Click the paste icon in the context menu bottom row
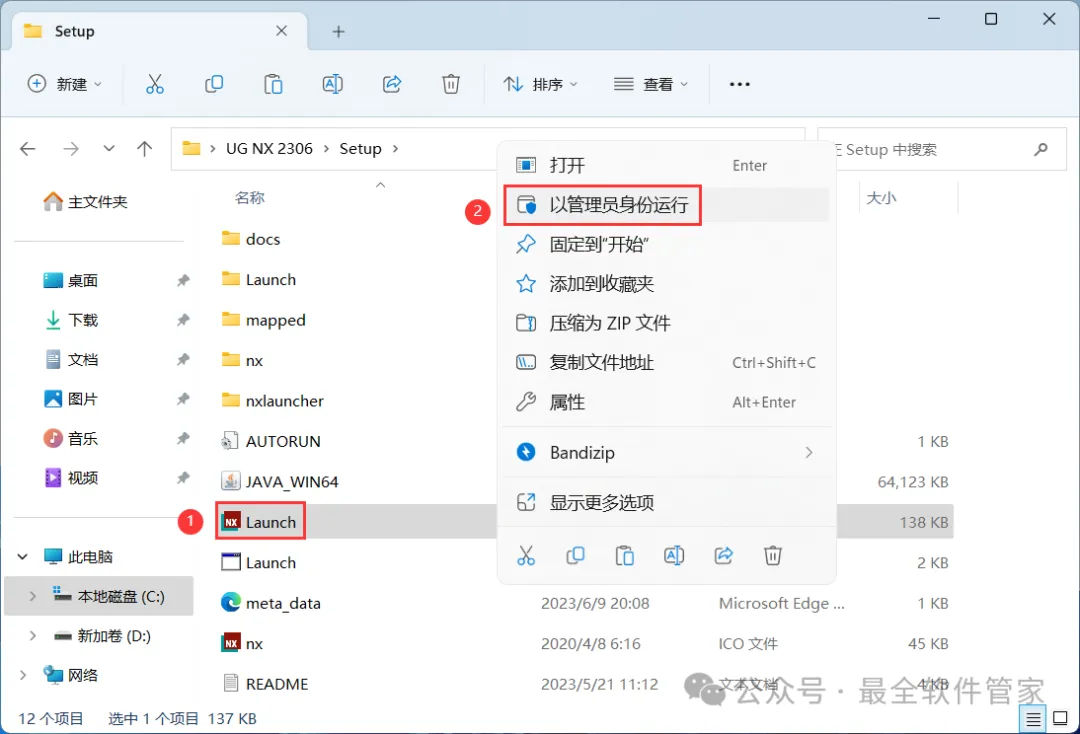1080x734 pixels. 625,556
